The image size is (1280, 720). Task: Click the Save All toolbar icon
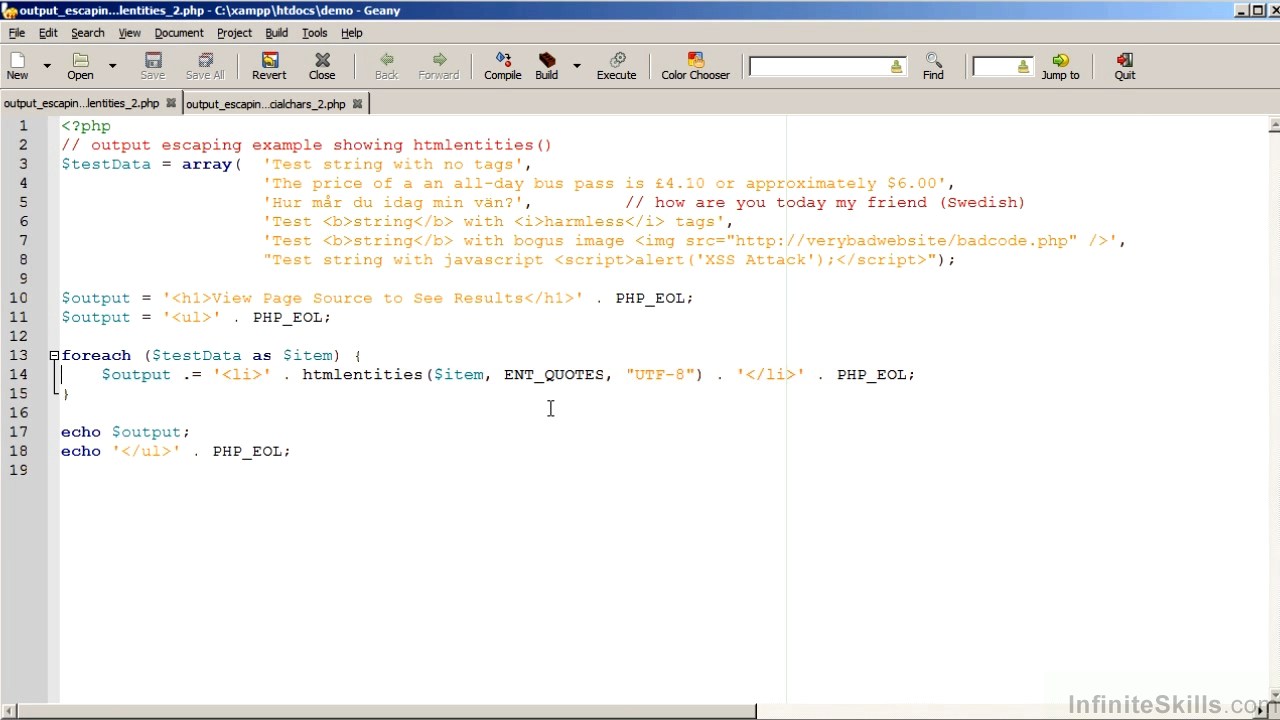tap(205, 66)
